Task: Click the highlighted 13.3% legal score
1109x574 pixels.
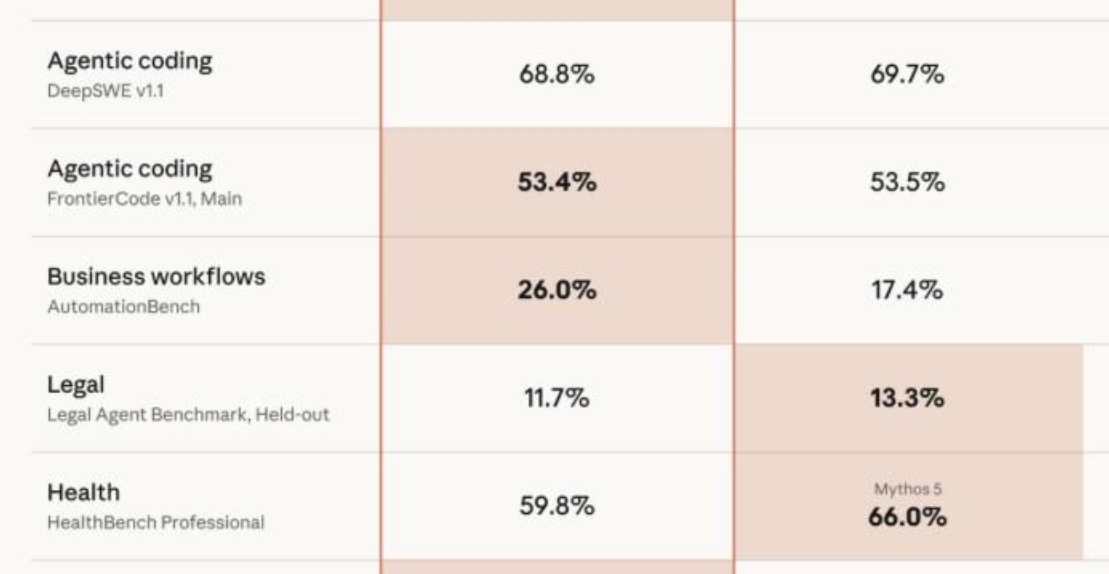Action: pyautogui.click(x=907, y=399)
